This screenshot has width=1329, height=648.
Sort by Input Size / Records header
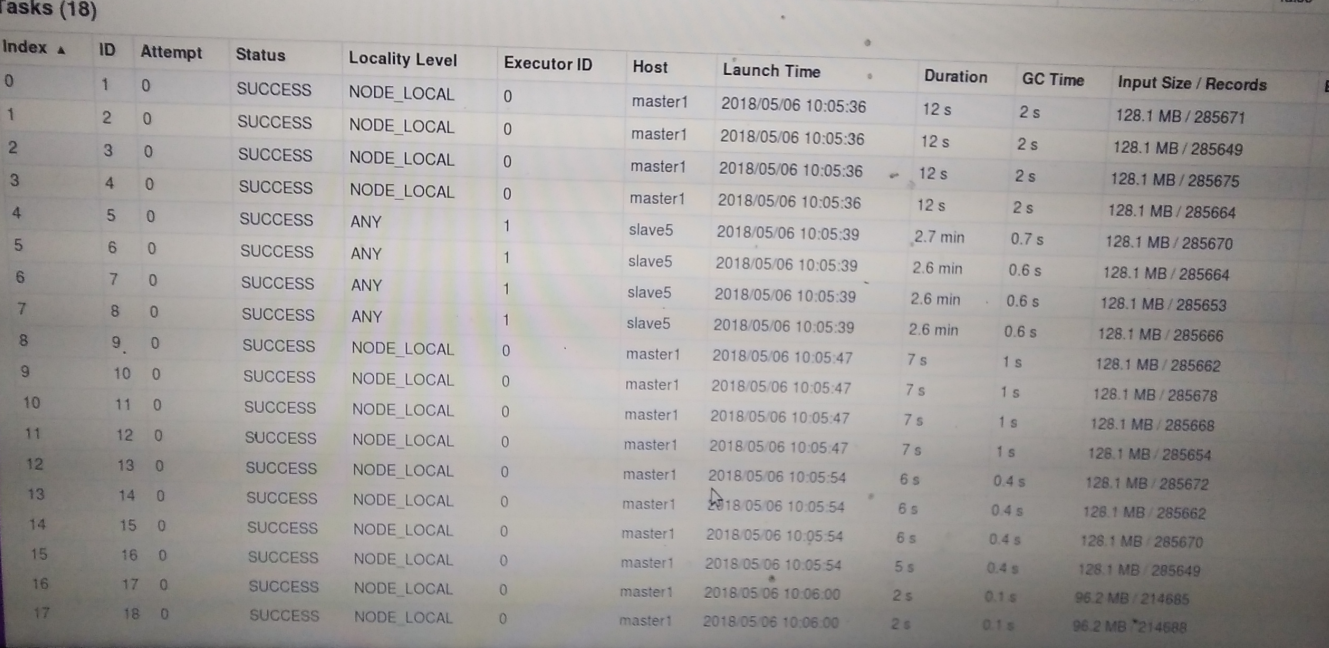[1191, 84]
